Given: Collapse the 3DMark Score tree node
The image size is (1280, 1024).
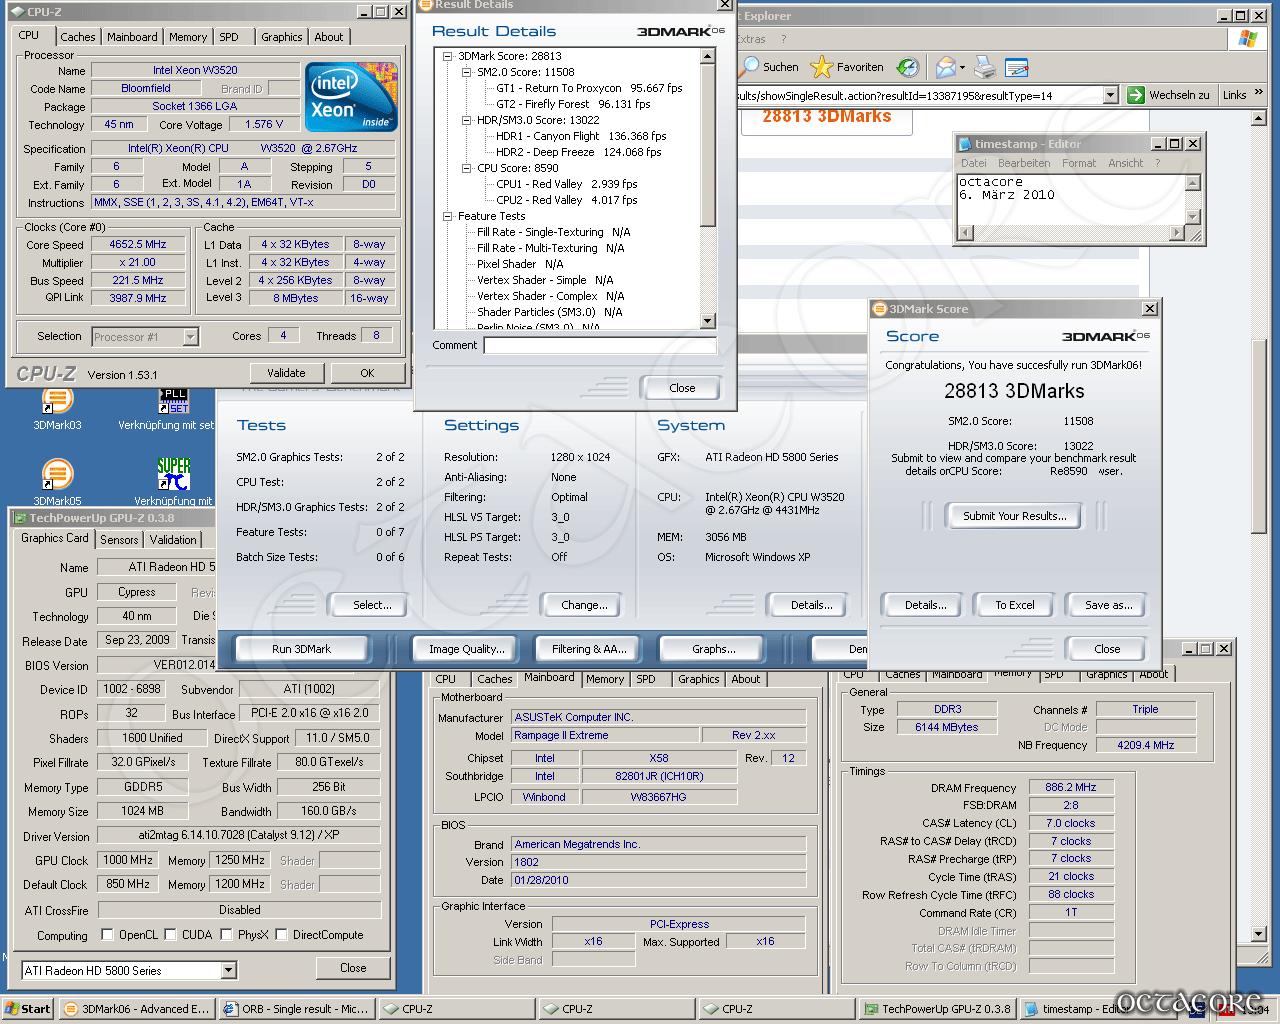Looking at the screenshot, I should pyautogui.click(x=449, y=56).
